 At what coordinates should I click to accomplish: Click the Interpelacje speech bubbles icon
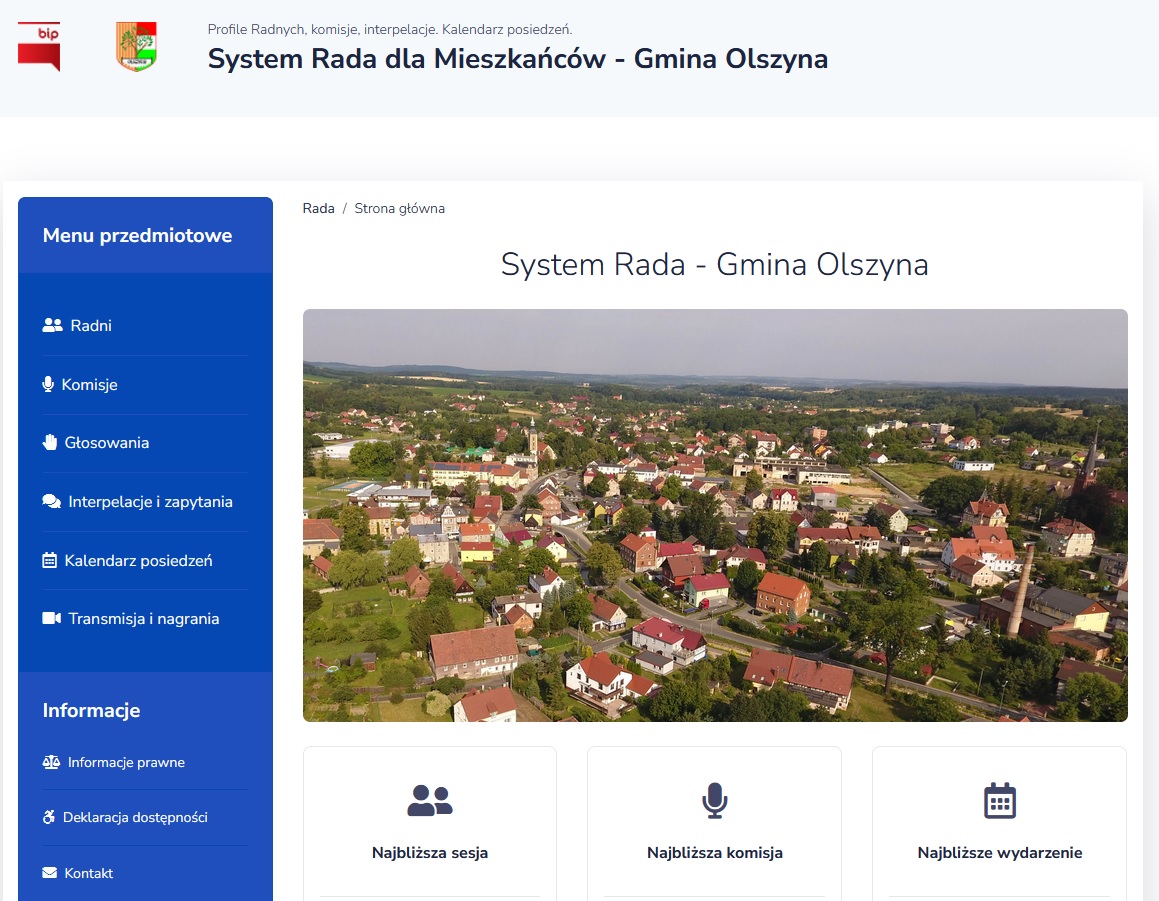pyautogui.click(x=52, y=502)
